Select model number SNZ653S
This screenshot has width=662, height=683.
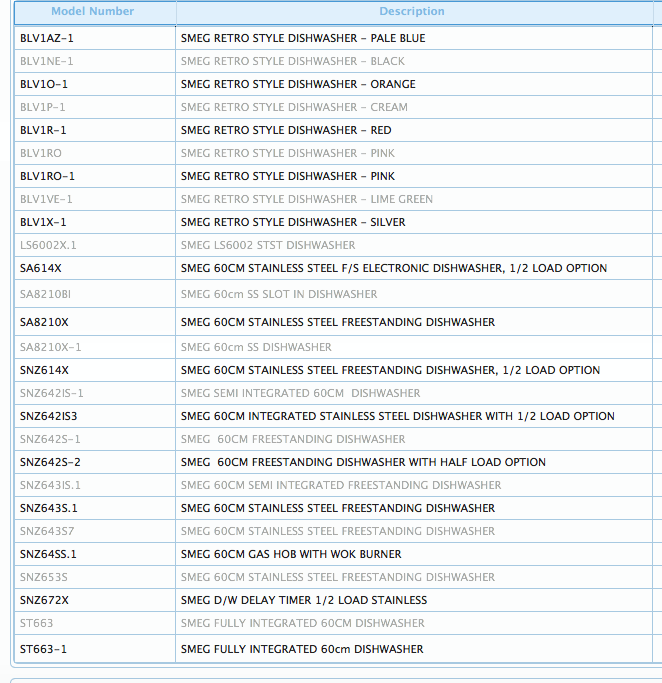pos(44,578)
